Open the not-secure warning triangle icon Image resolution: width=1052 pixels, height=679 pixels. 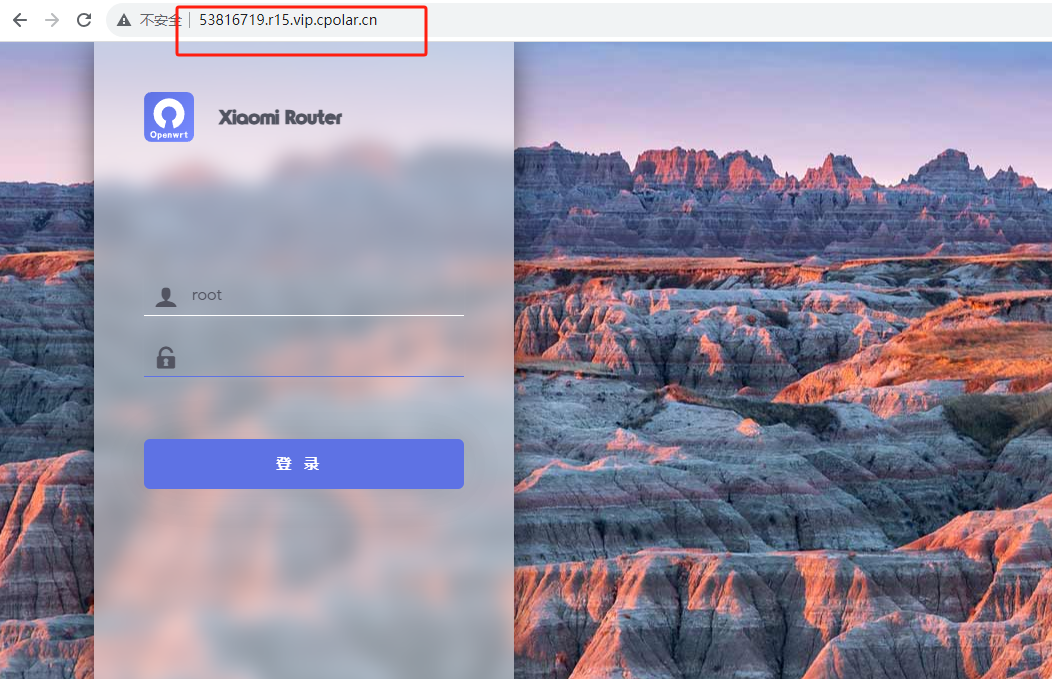point(124,21)
